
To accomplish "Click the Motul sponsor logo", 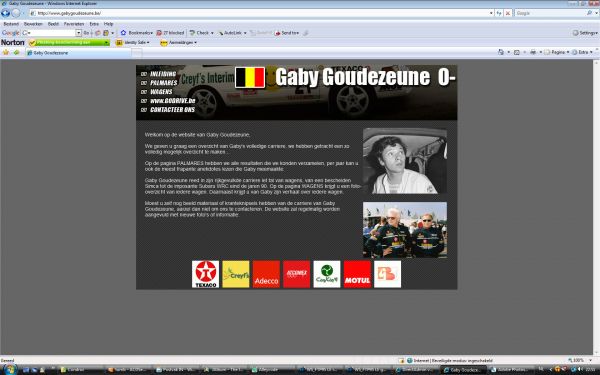I will click(x=357, y=274).
